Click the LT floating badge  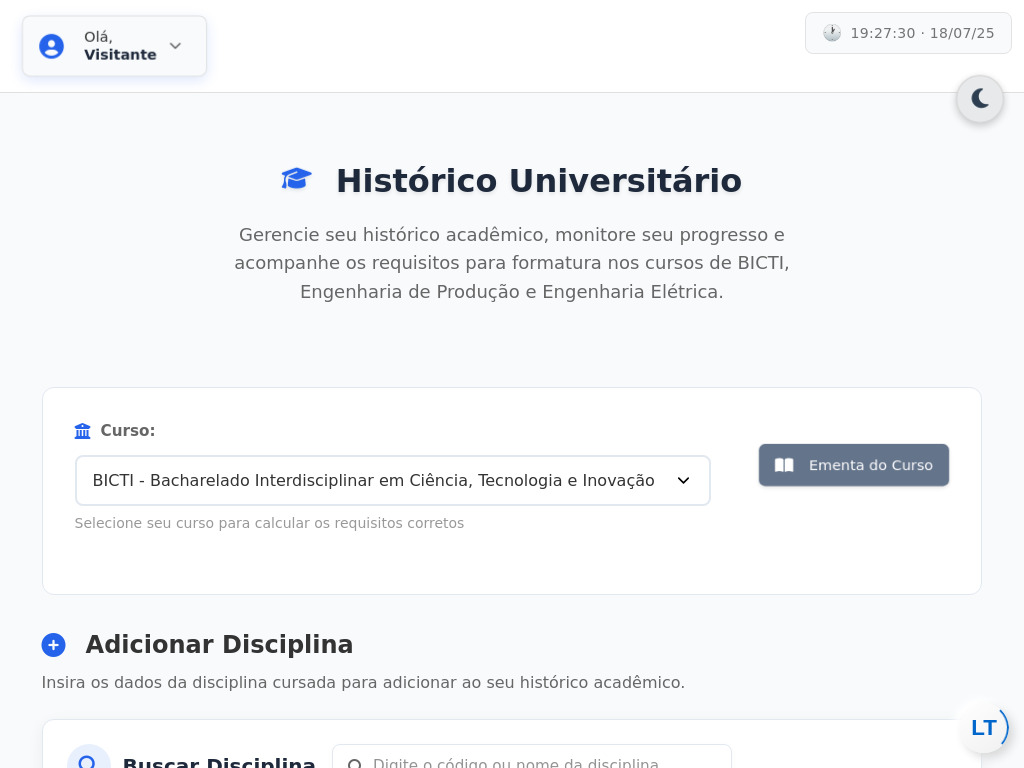tap(985, 728)
